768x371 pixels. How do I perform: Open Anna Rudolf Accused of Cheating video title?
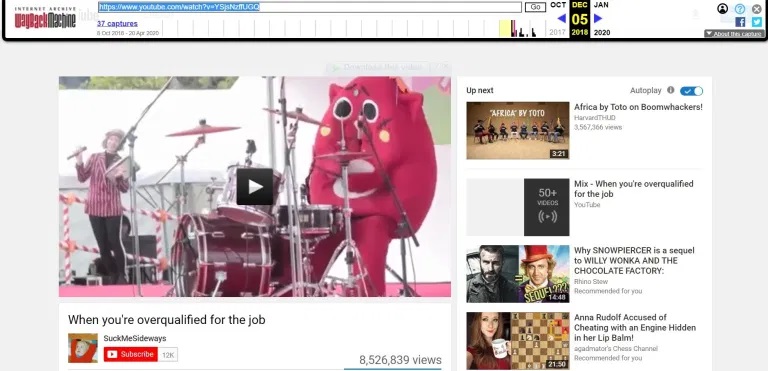[x=635, y=327]
